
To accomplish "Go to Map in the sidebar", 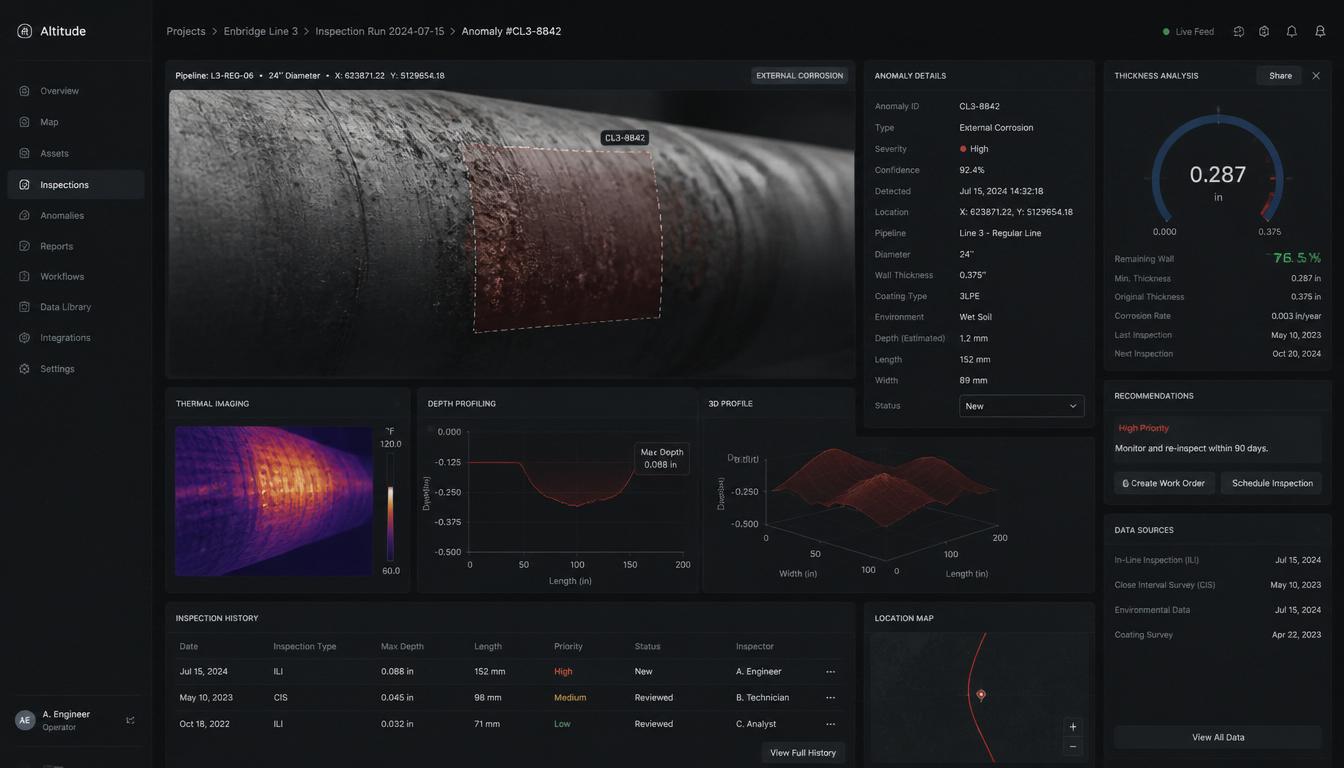I will point(76,122).
